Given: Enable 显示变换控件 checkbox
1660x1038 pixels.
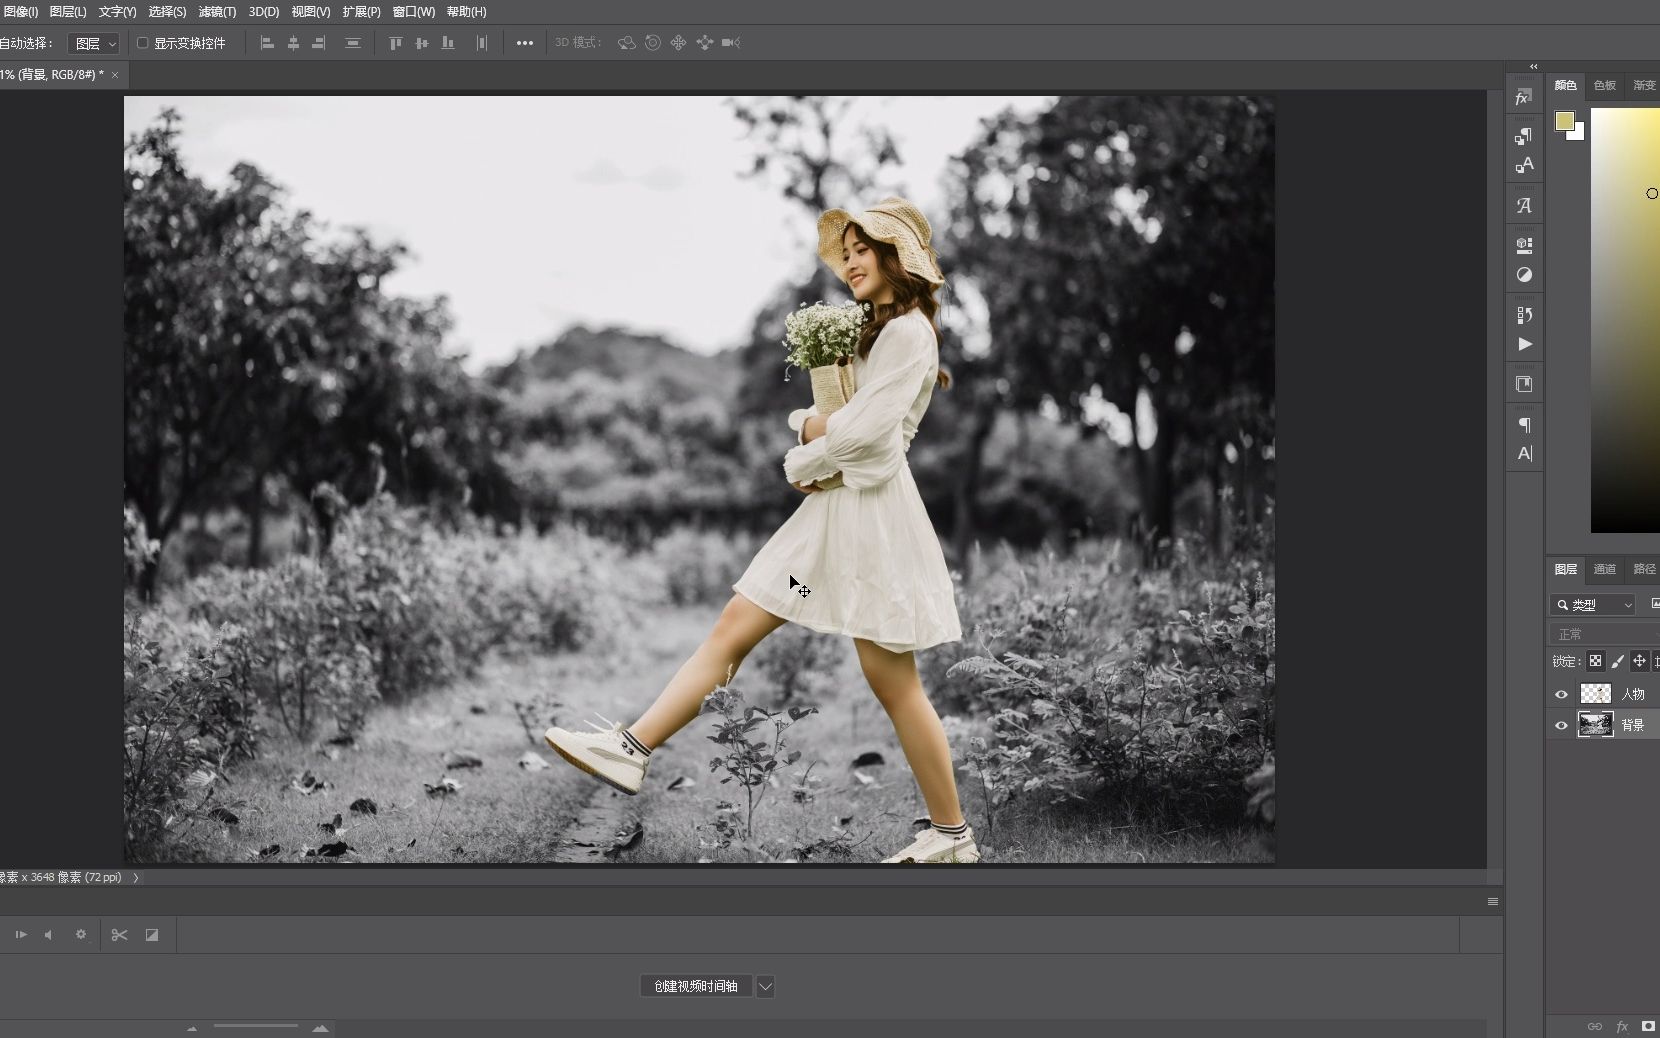Looking at the screenshot, I should 143,43.
